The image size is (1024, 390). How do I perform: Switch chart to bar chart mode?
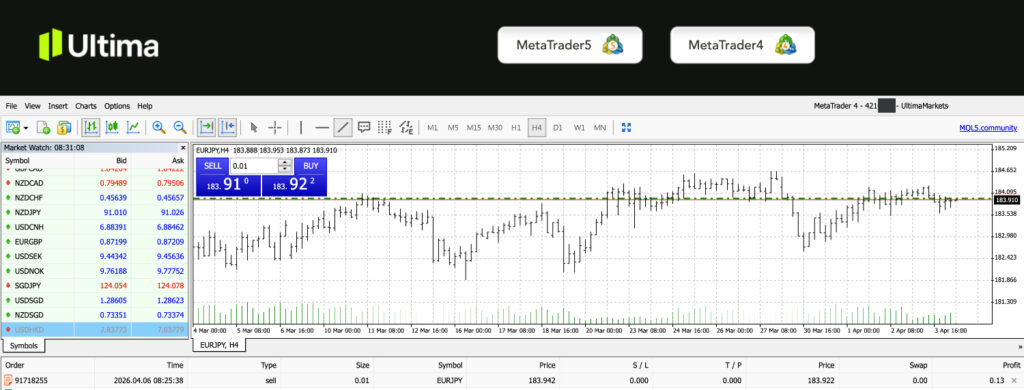pos(90,127)
